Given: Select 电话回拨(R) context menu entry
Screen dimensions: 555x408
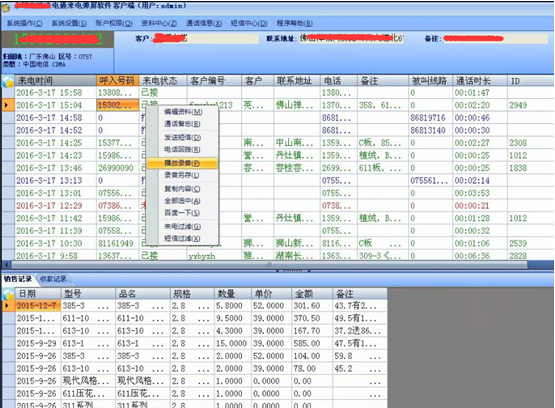Looking at the screenshot, I should click(182, 149).
